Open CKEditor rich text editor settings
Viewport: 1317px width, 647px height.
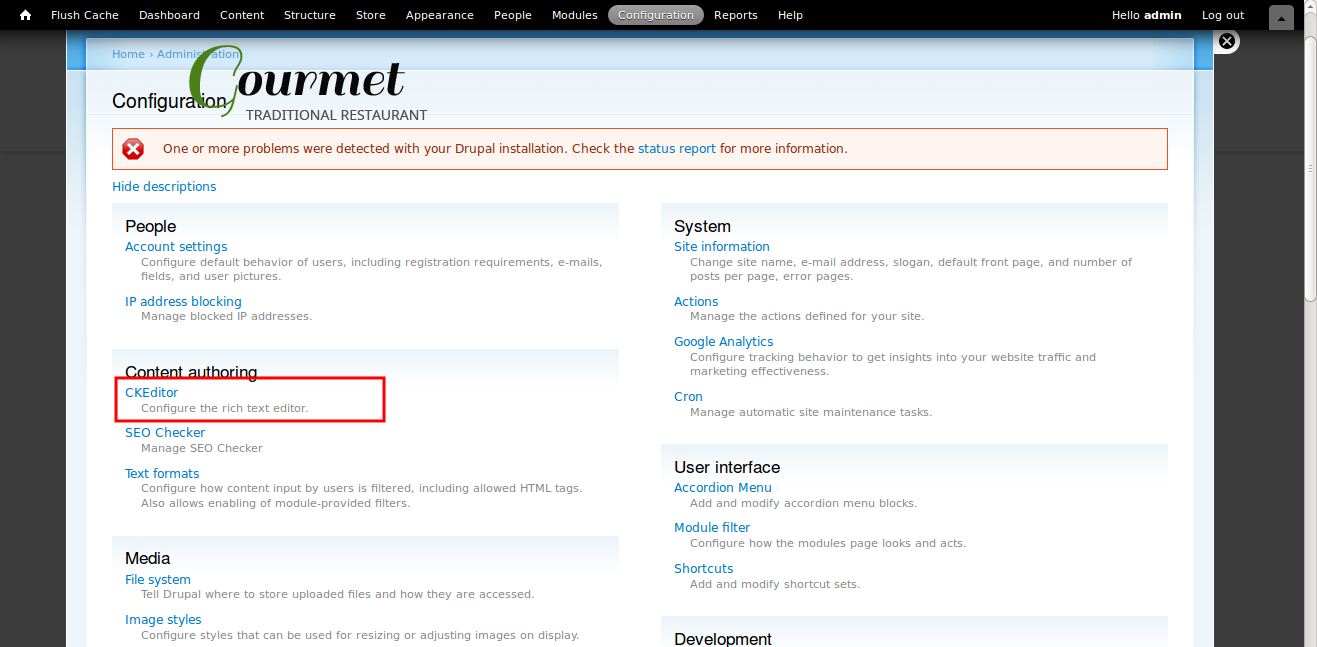[x=151, y=392]
